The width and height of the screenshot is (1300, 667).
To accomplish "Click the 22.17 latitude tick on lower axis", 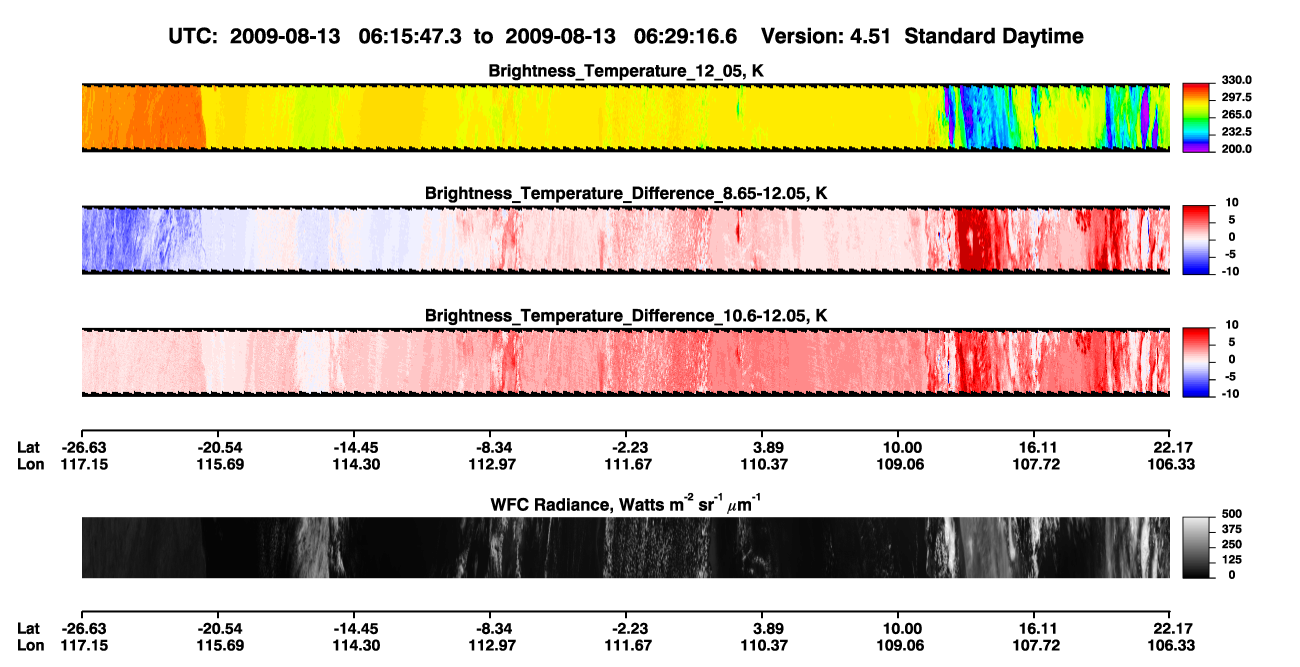I will point(1170,628).
